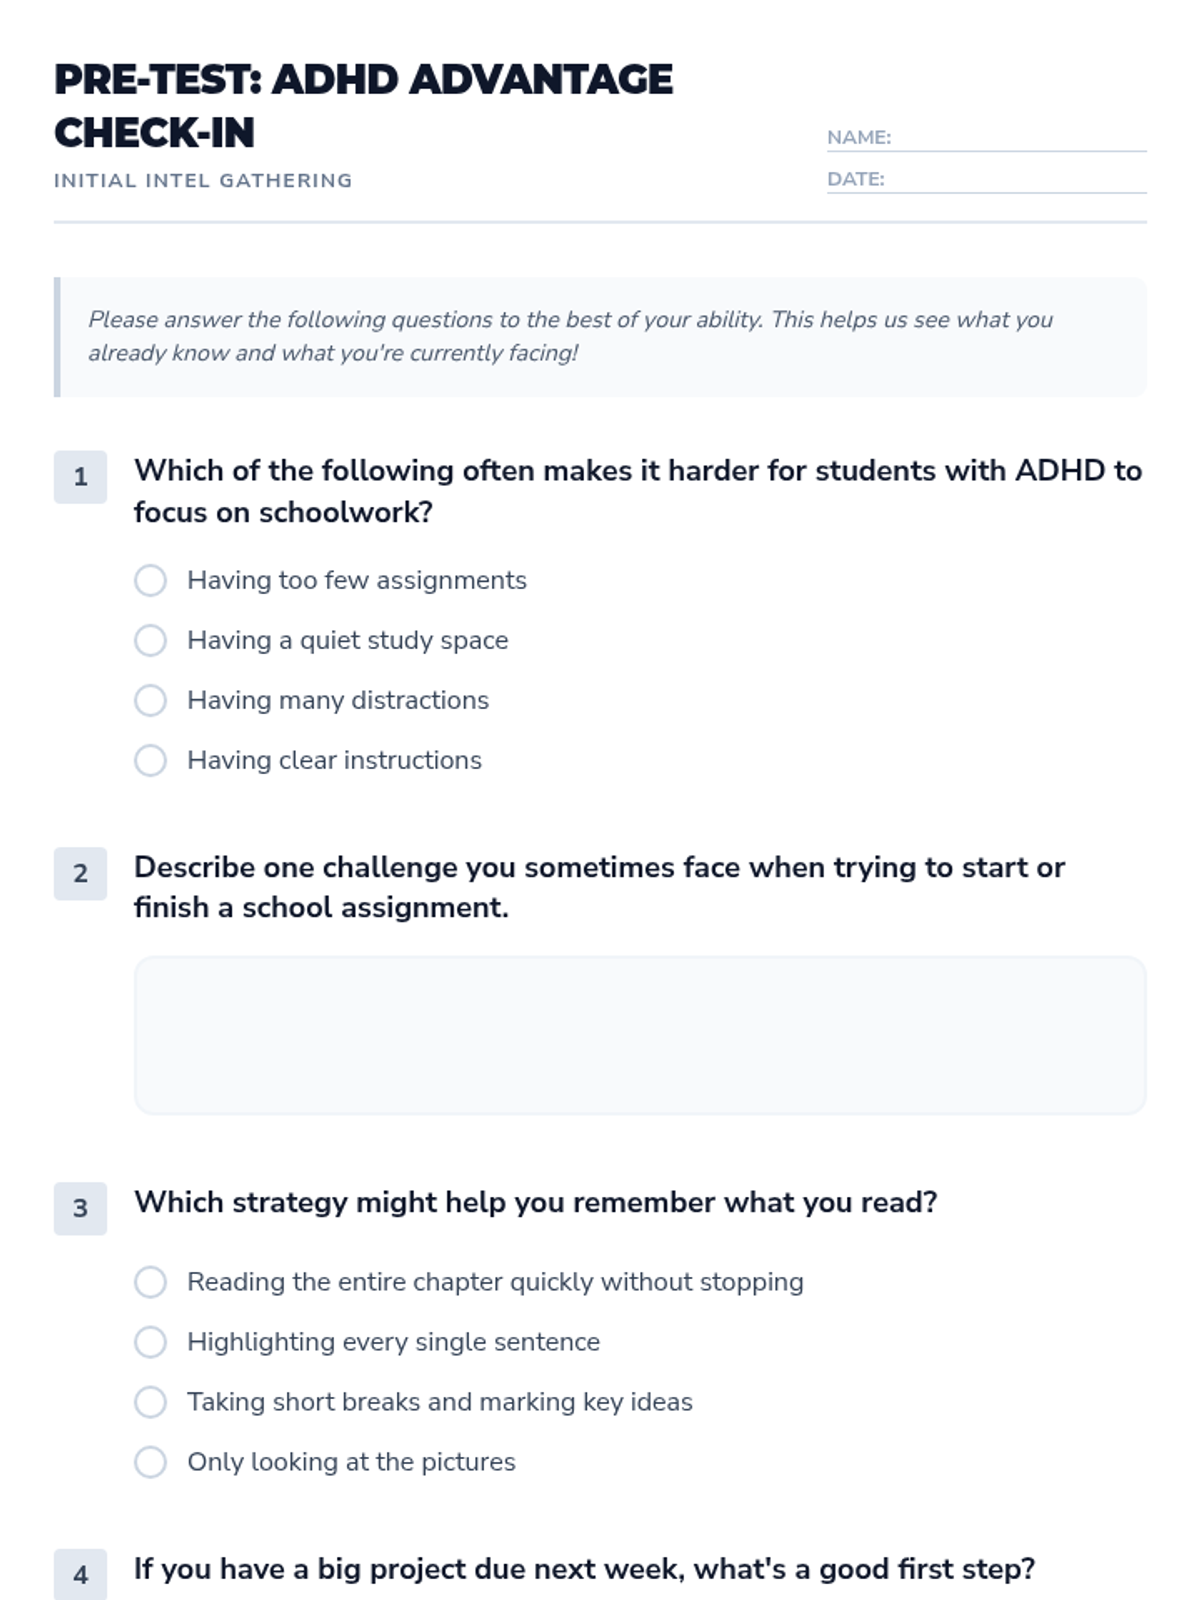Screen dimensions: 1200x1600
Task: Click the NAME line field
Action: [1019, 138]
